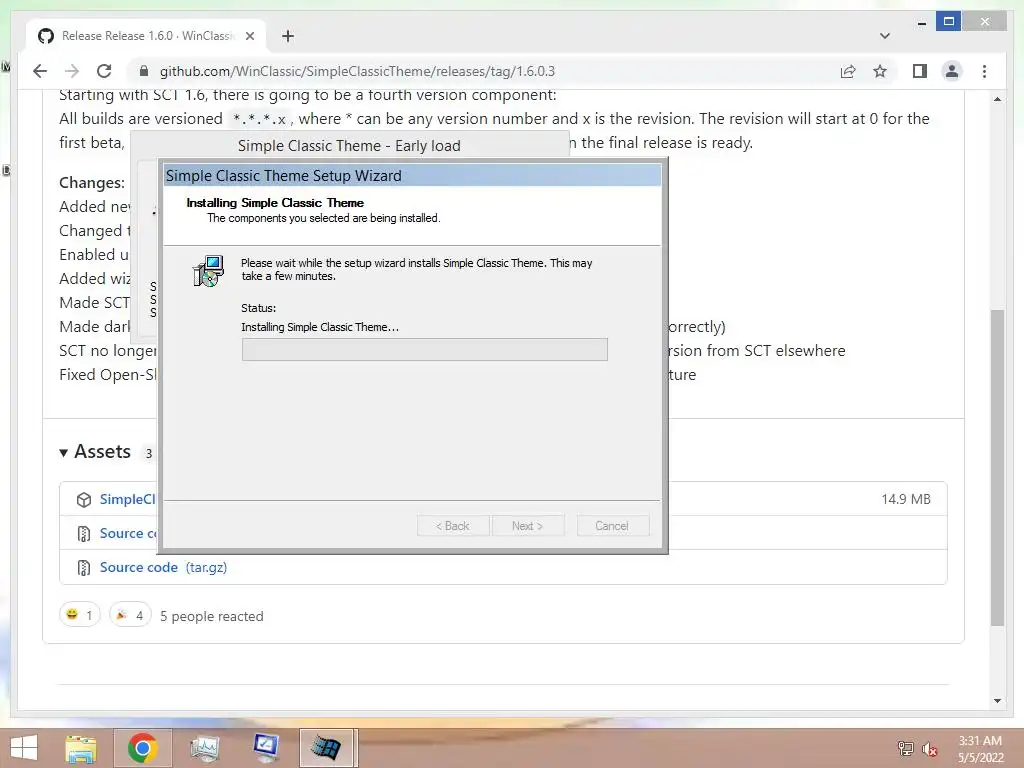The height and width of the screenshot is (768, 1024).
Task: Click the page scrollbar's down arrow
Action: (x=997, y=701)
